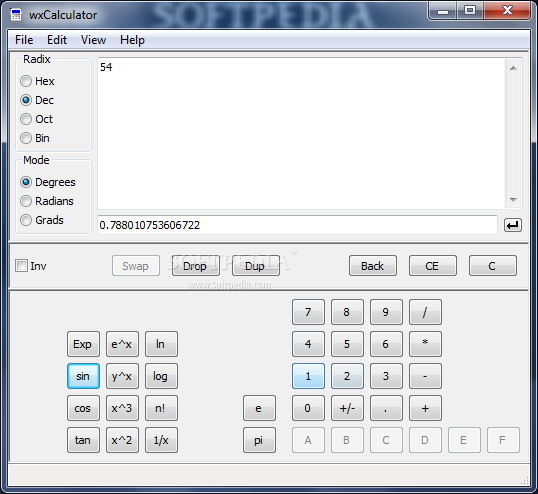Image resolution: width=538 pixels, height=494 pixels.
Task: Open the File menu
Action: coord(24,40)
